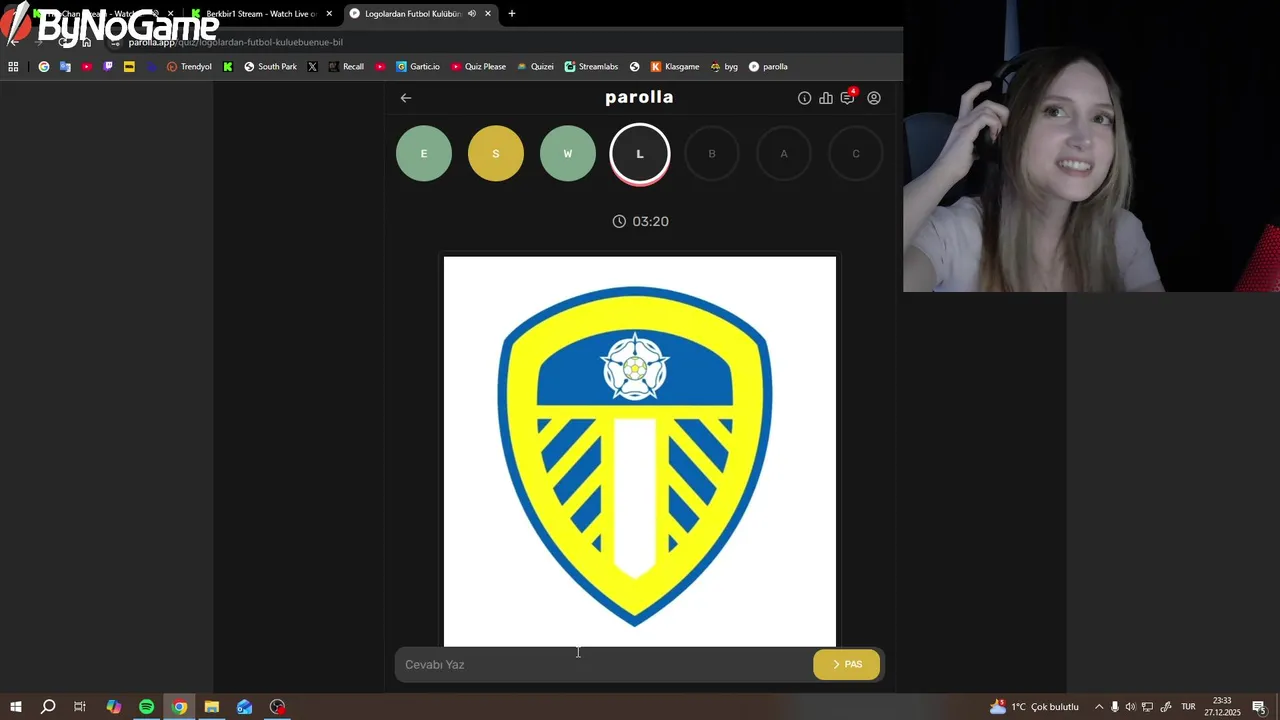
Task: Close the Berkbir1 Stream tab
Action: 329,14
